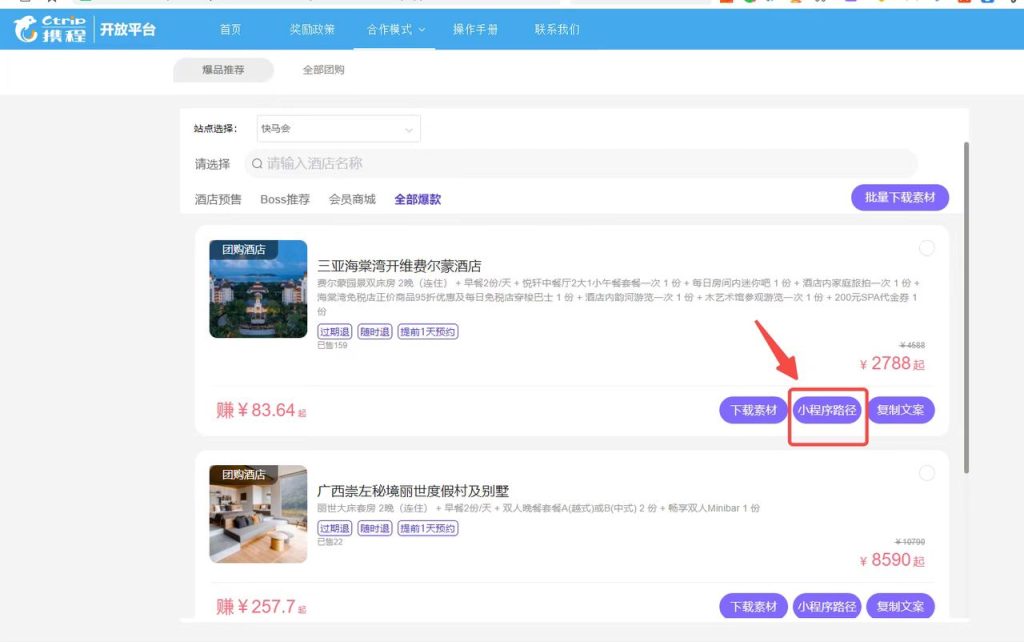Click 复制文案 on the Guangxi resort card

(901, 606)
